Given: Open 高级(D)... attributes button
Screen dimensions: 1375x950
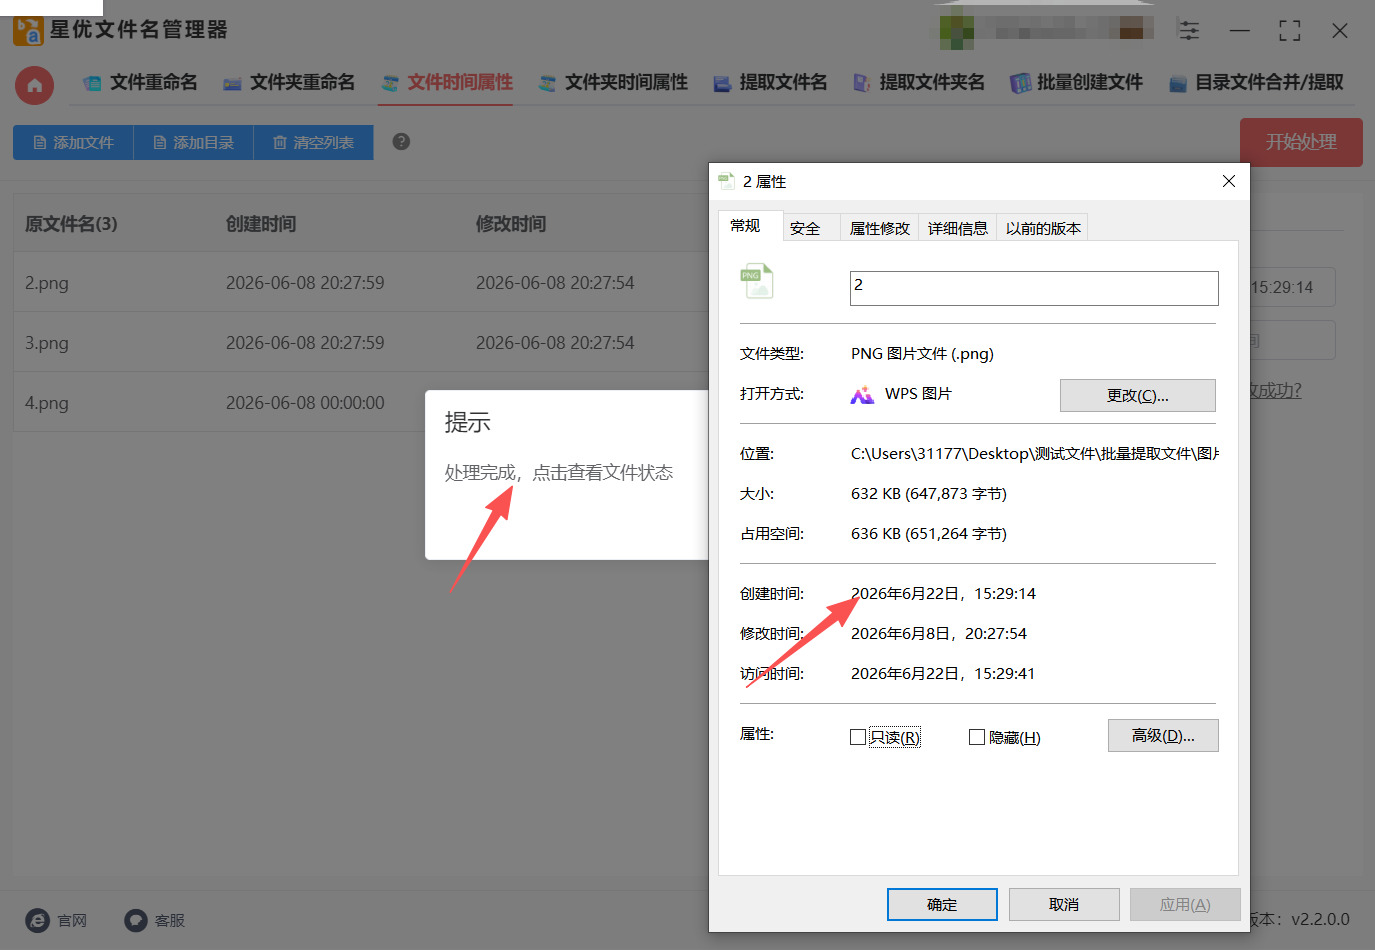Looking at the screenshot, I should [1163, 735].
